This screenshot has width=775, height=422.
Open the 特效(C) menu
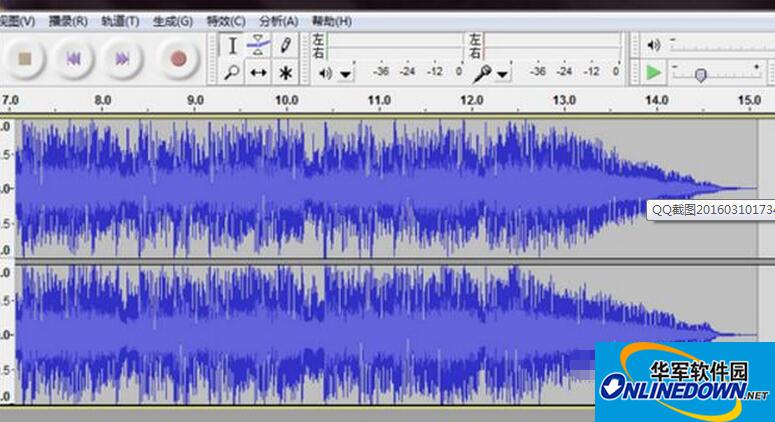point(226,21)
